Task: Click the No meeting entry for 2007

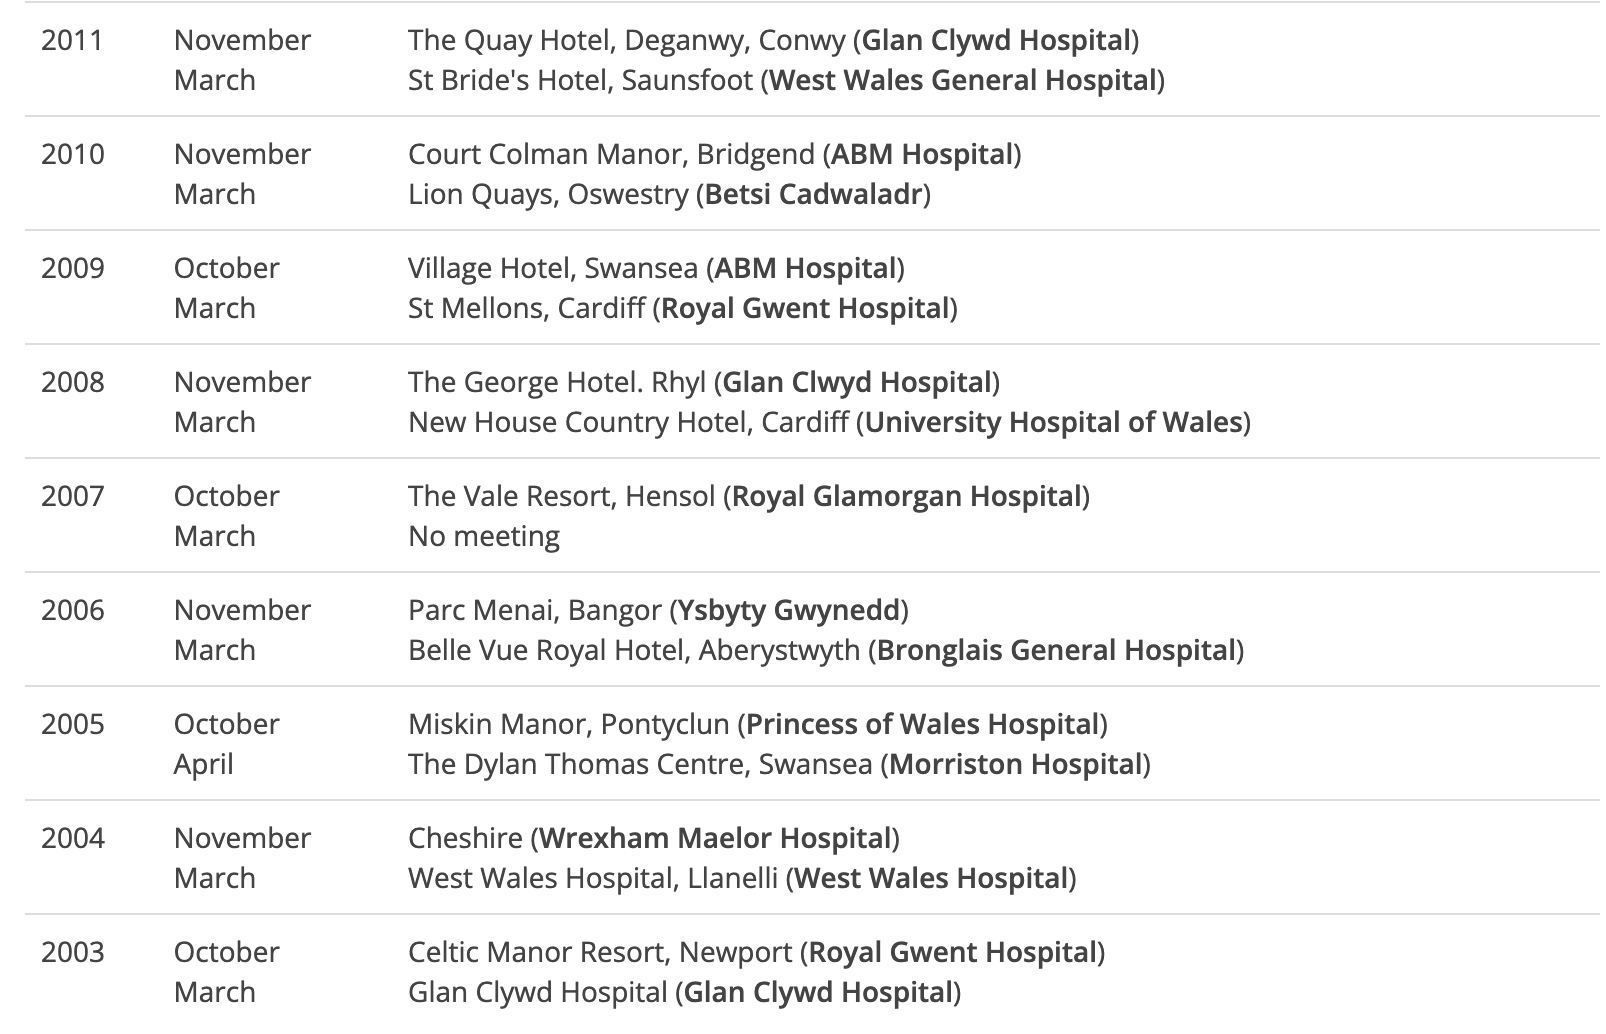Action: pyautogui.click(x=484, y=536)
